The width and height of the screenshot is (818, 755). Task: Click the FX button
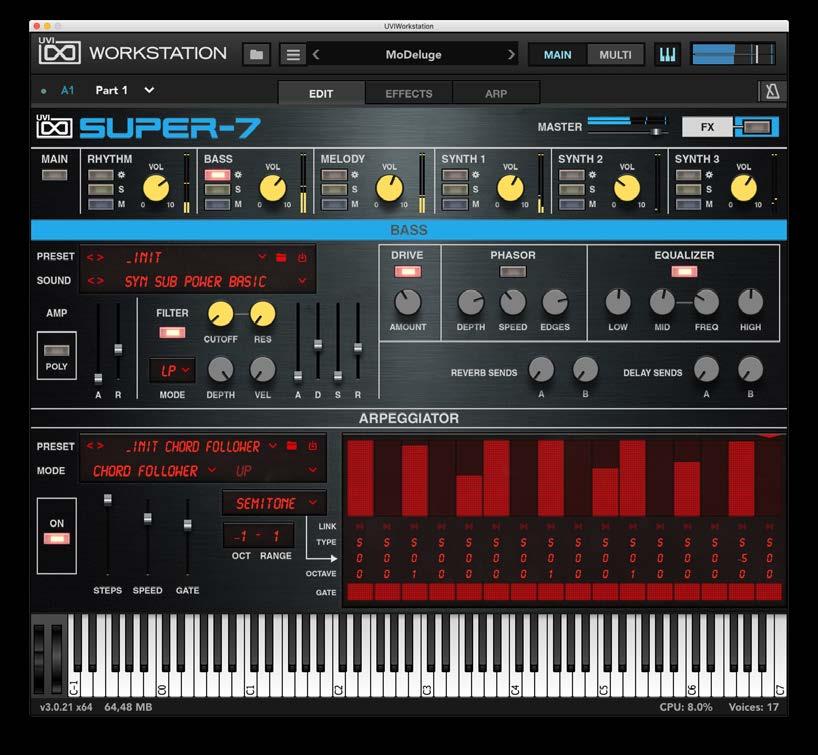(x=707, y=127)
